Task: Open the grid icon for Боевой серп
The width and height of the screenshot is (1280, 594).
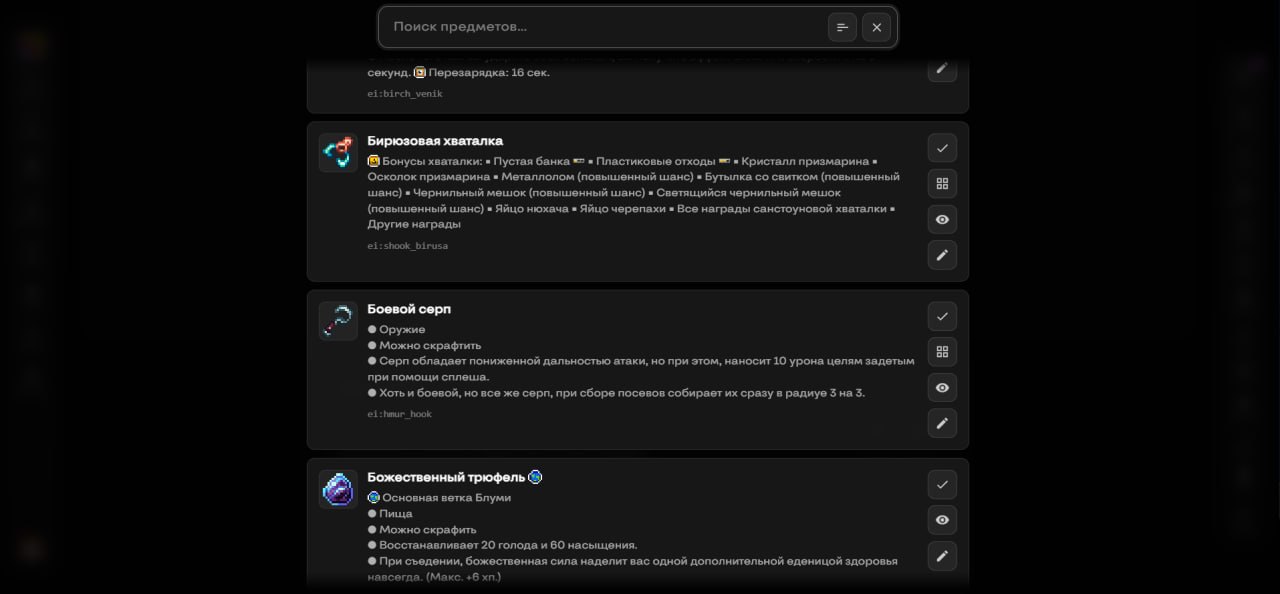Action: click(x=942, y=352)
